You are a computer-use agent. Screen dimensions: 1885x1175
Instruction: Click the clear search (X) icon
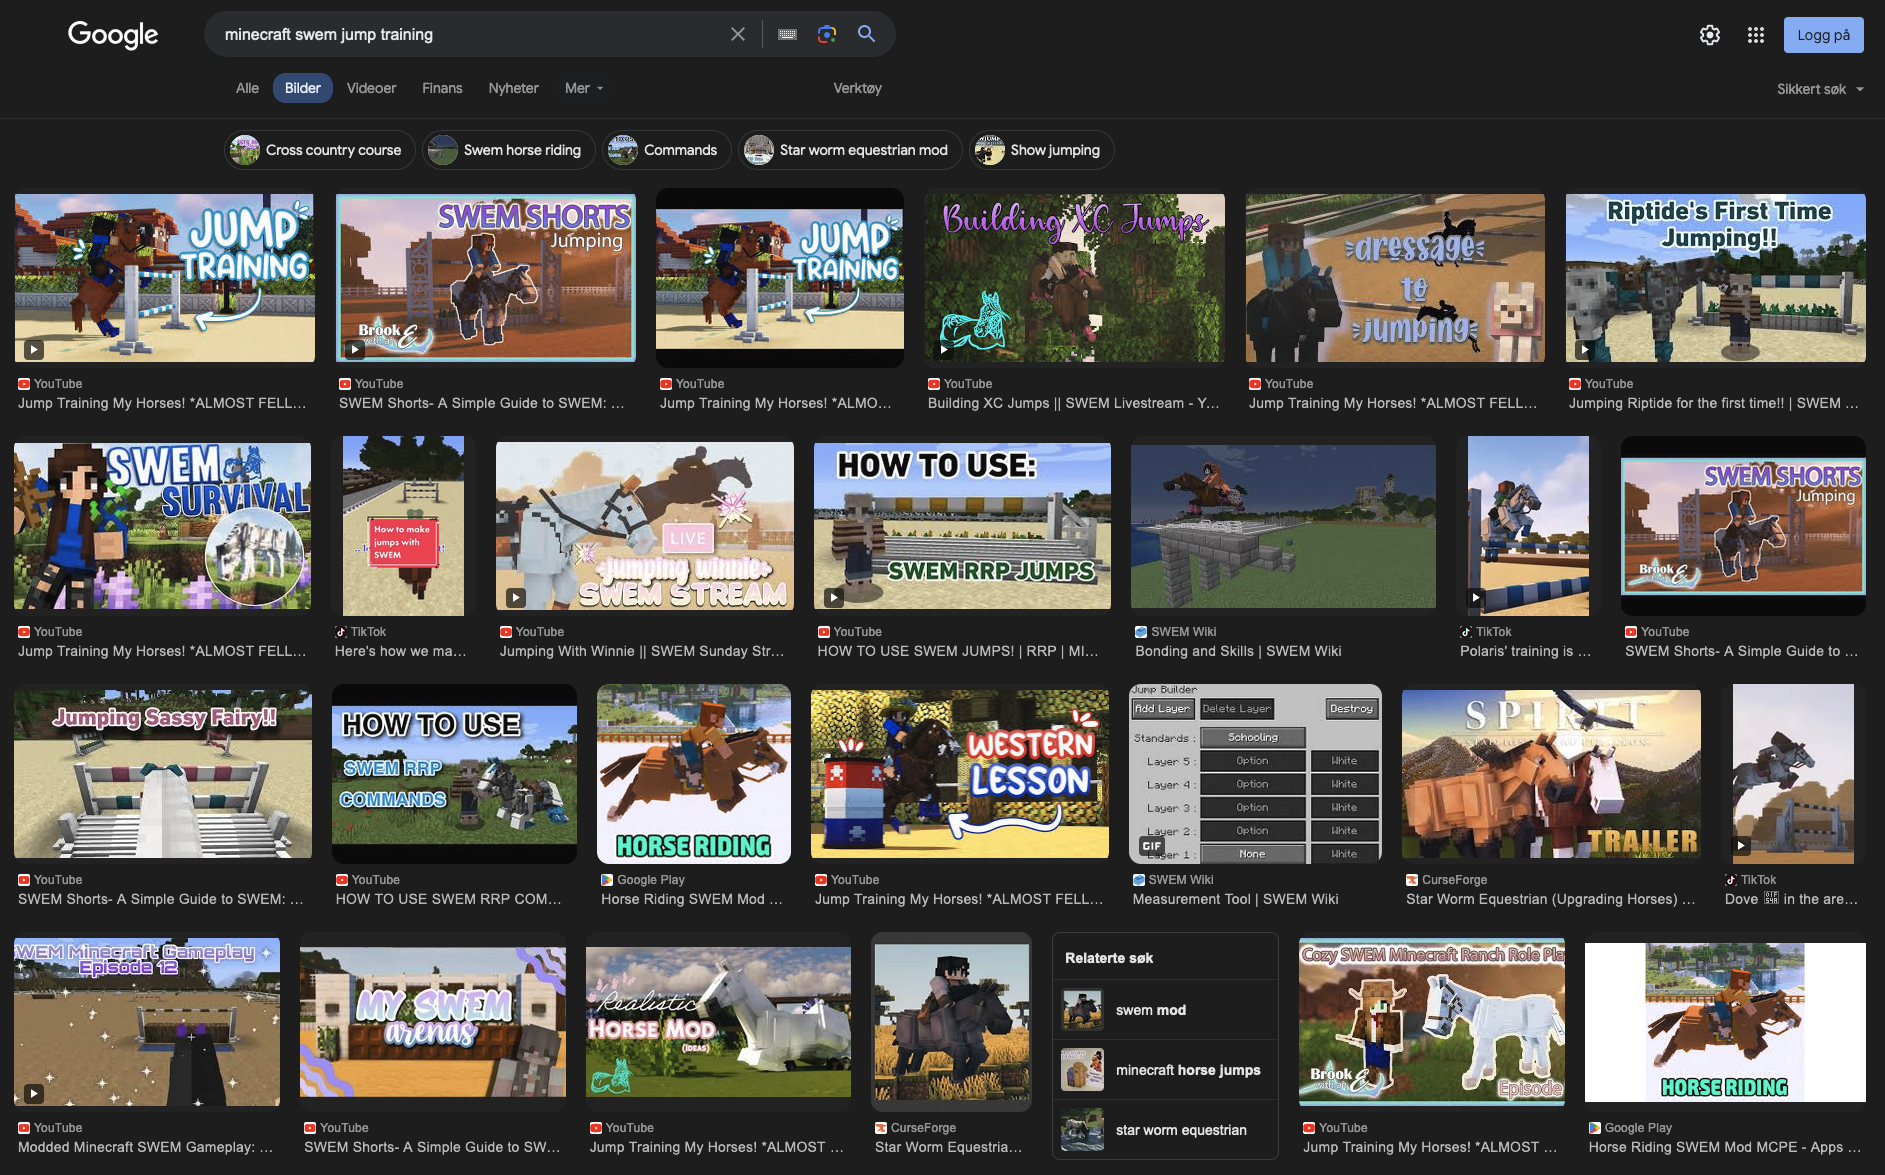point(738,34)
